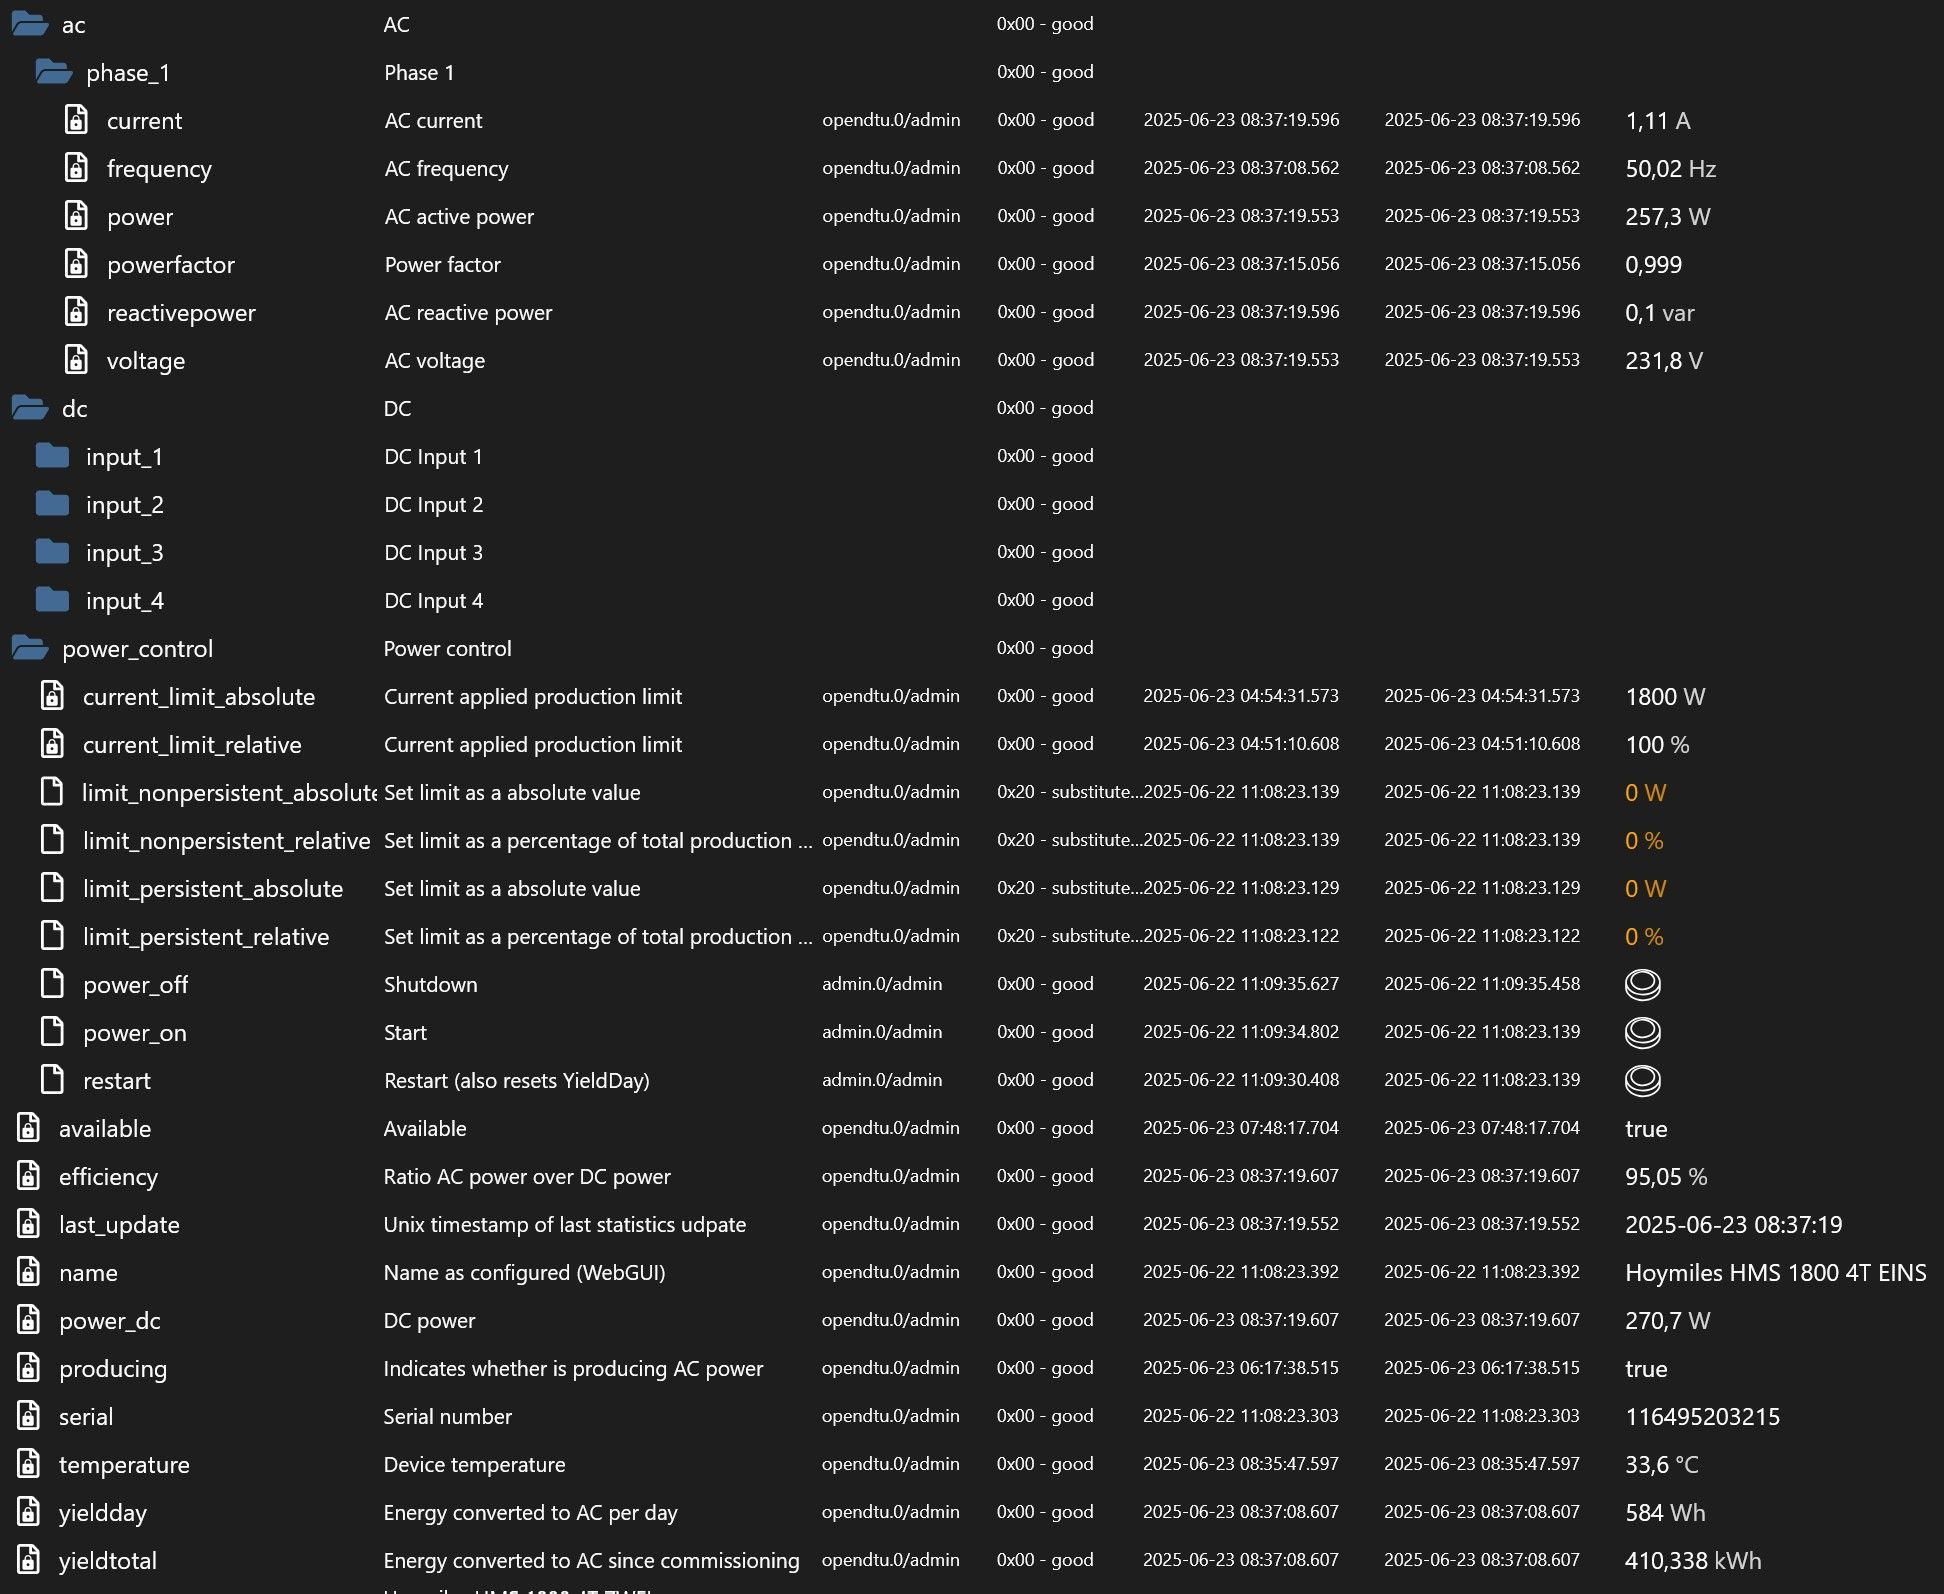Viewport: 1944px width, 1594px height.
Task: Click the locked state icon for temperature
Action: (29, 1464)
